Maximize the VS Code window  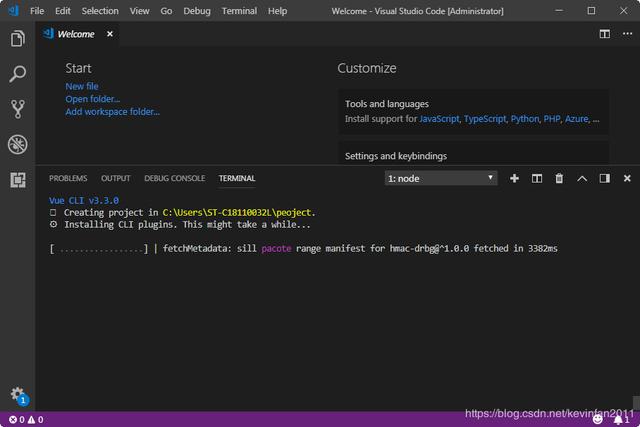591,11
